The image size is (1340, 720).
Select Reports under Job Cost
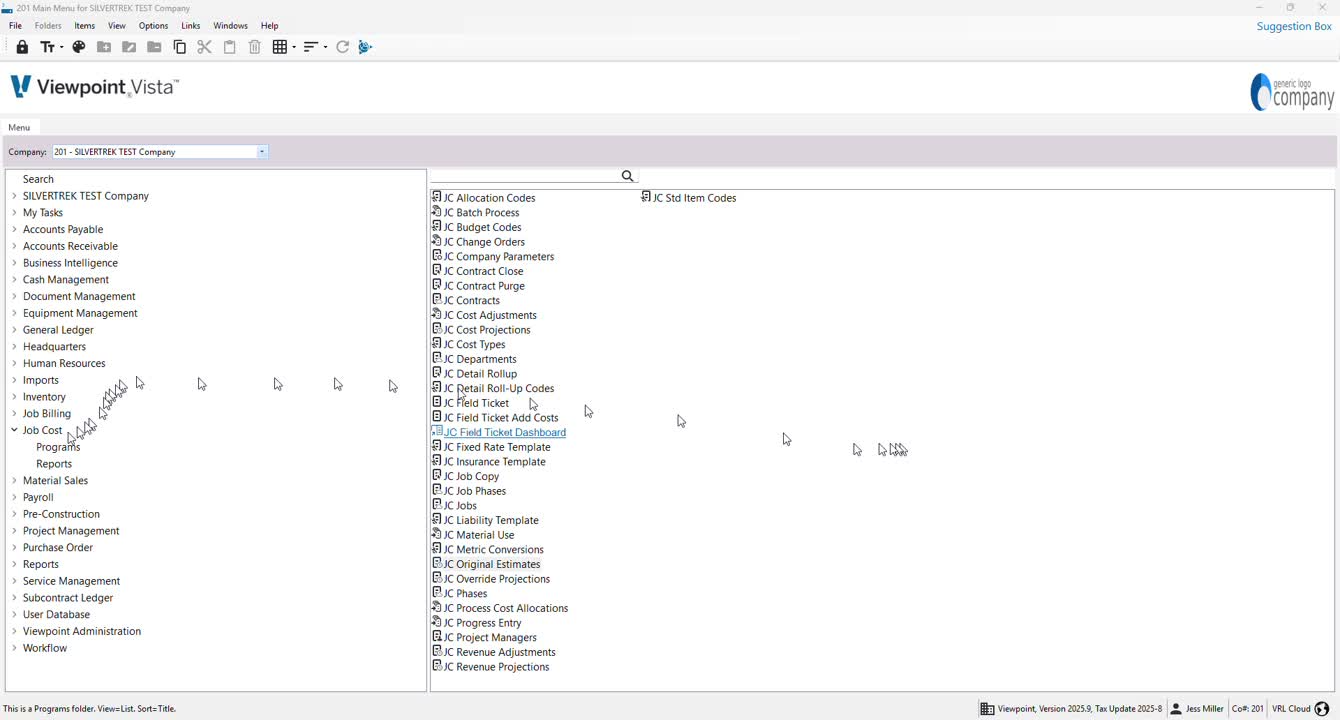54,464
